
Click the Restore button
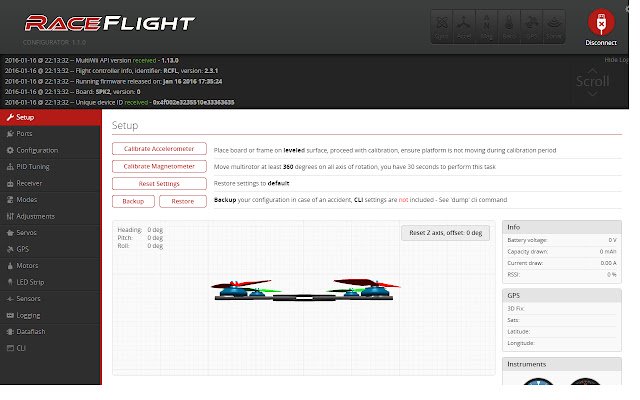[183, 201]
